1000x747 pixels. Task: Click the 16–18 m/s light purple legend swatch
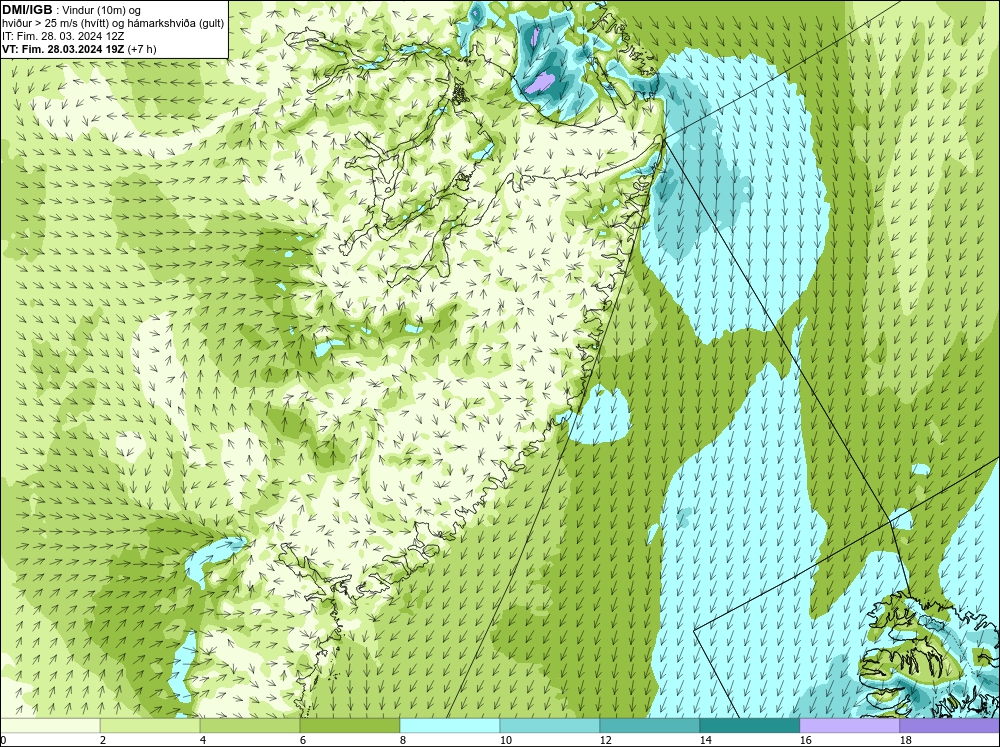(849, 725)
